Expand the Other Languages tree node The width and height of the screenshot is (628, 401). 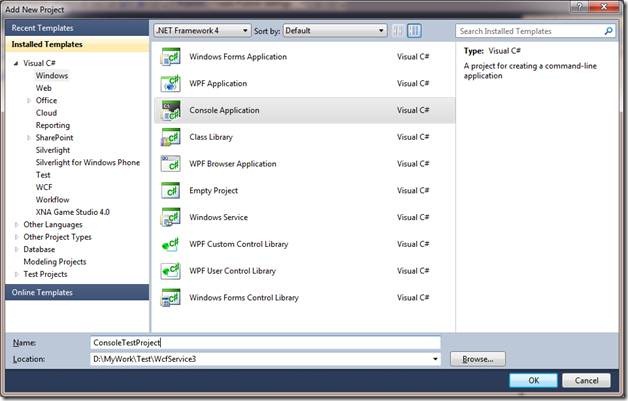[x=17, y=225]
